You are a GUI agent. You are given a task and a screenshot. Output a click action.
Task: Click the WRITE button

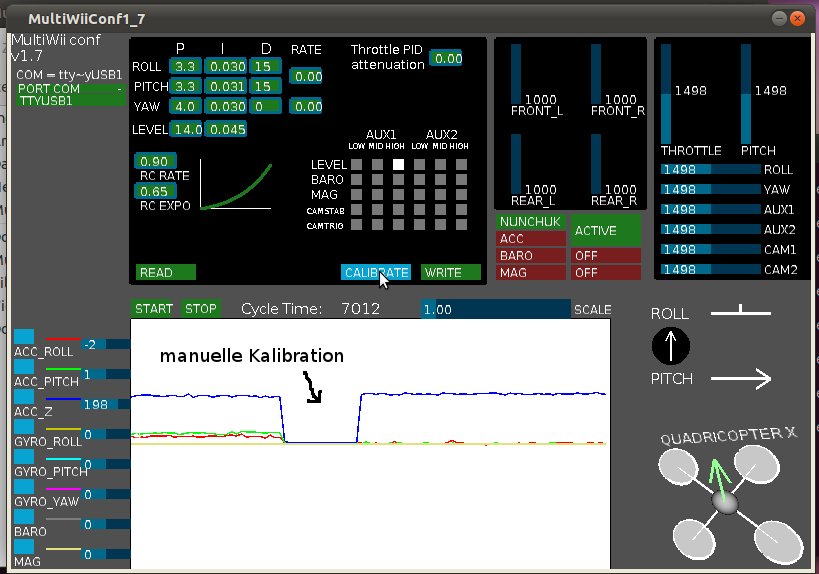pos(450,272)
